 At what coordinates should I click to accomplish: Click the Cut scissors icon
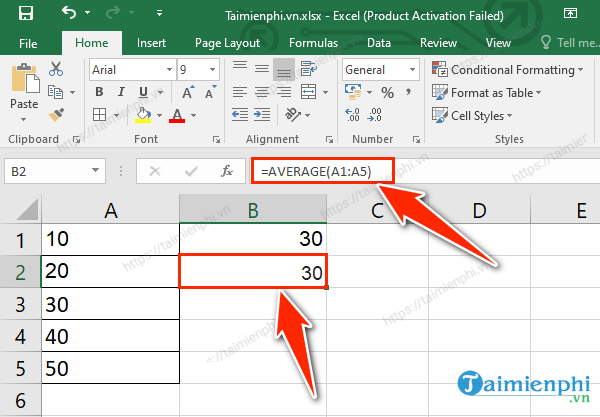tap(55, 69)
